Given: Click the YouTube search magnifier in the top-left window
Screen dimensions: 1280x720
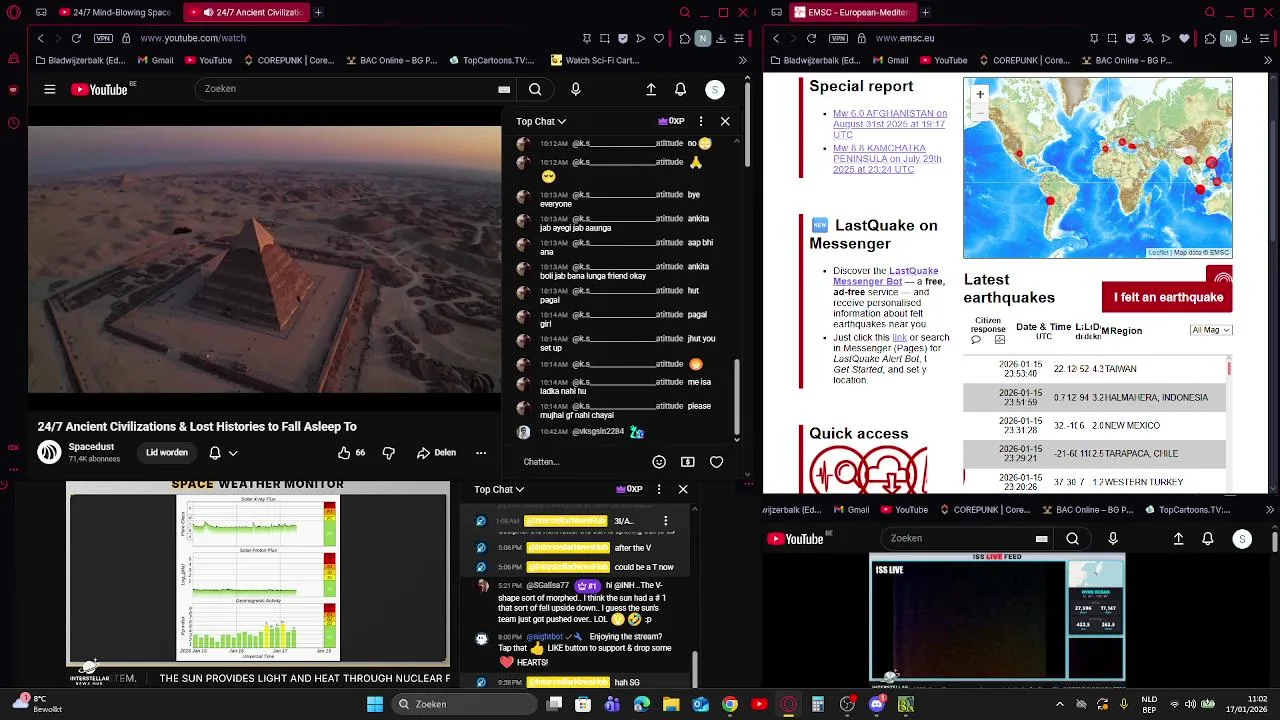Looking at the screenshot, I should tap(535, 89).
